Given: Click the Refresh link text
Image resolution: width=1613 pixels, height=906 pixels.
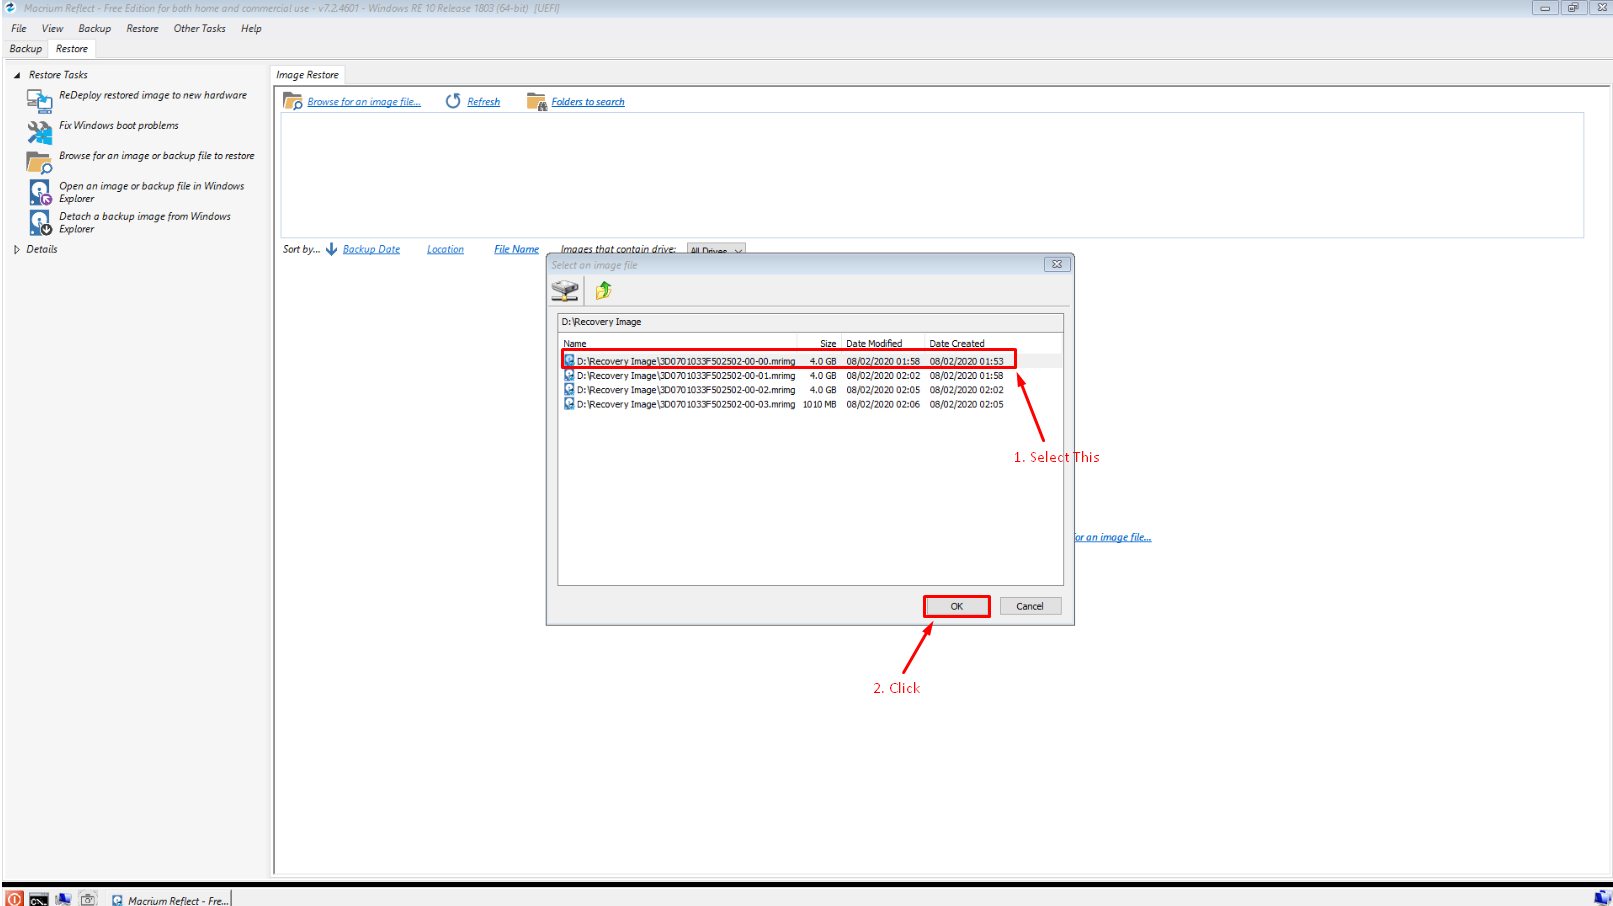Looking at the screenshot, I should click(484, 102).
